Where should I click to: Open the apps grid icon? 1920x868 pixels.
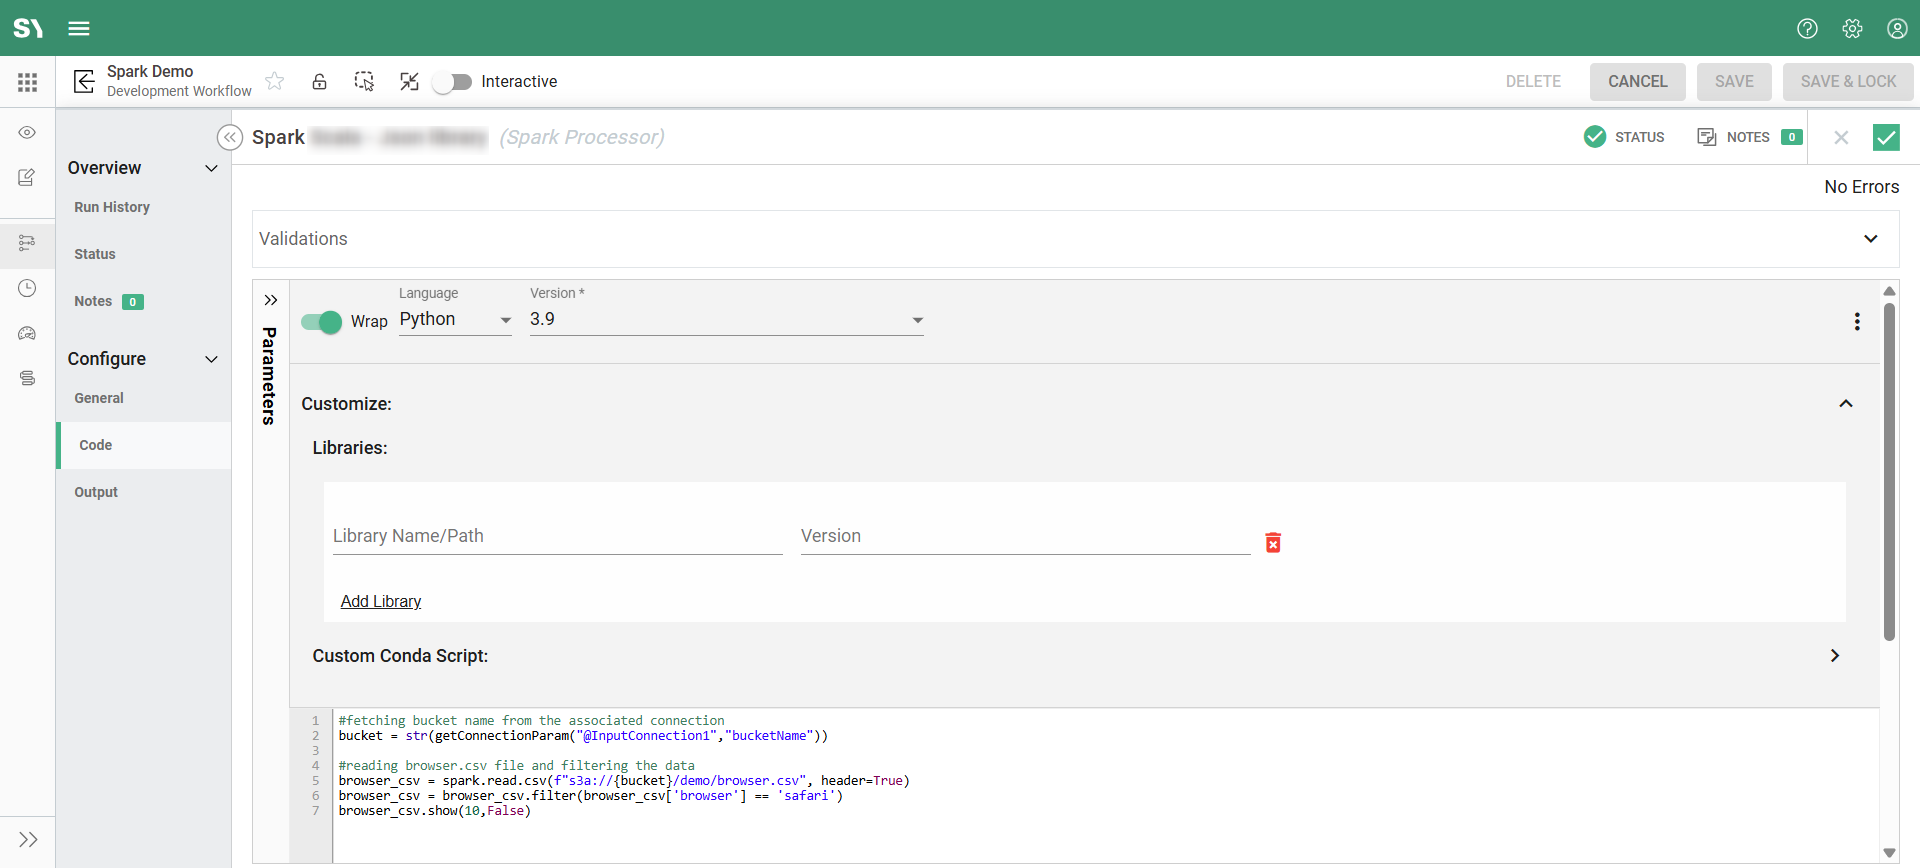27,82
